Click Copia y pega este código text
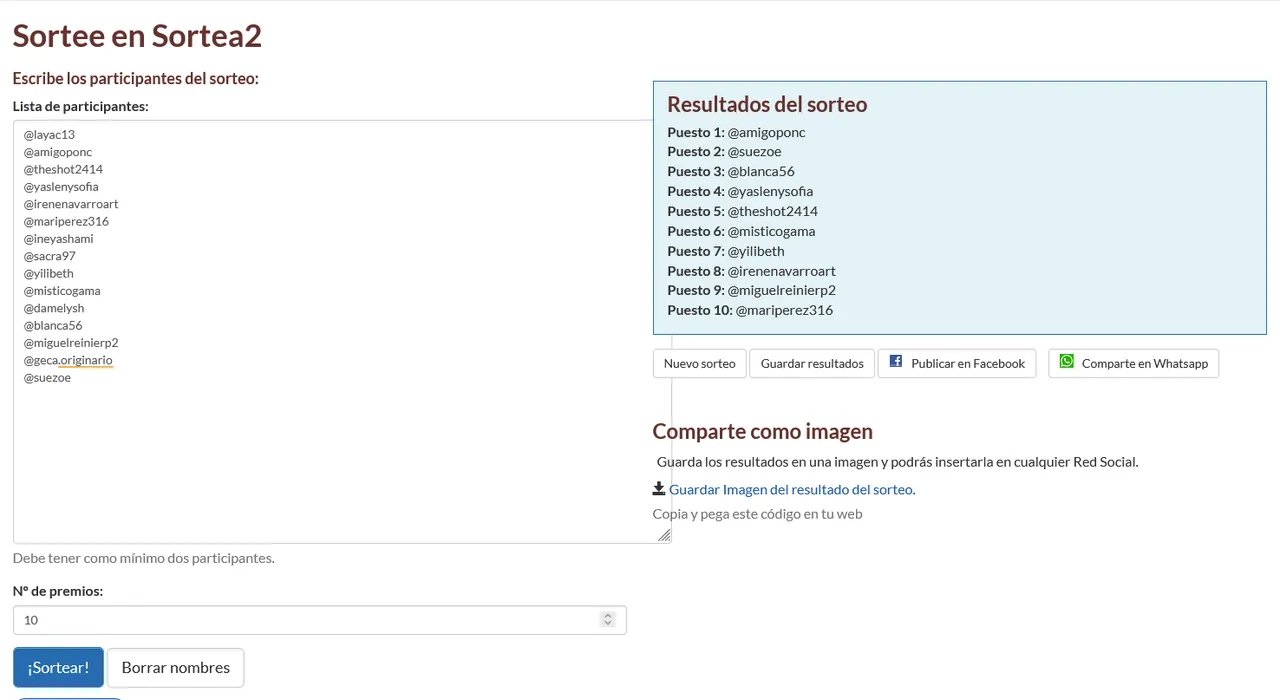Viewport: 1280px width, 700px height. [757, 514]
